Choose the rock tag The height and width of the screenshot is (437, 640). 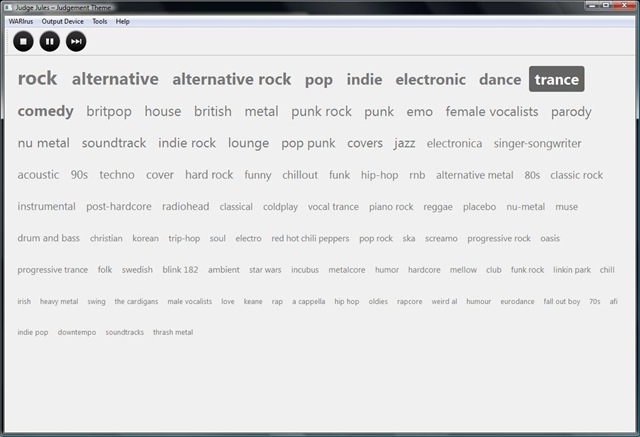point(38,78)
